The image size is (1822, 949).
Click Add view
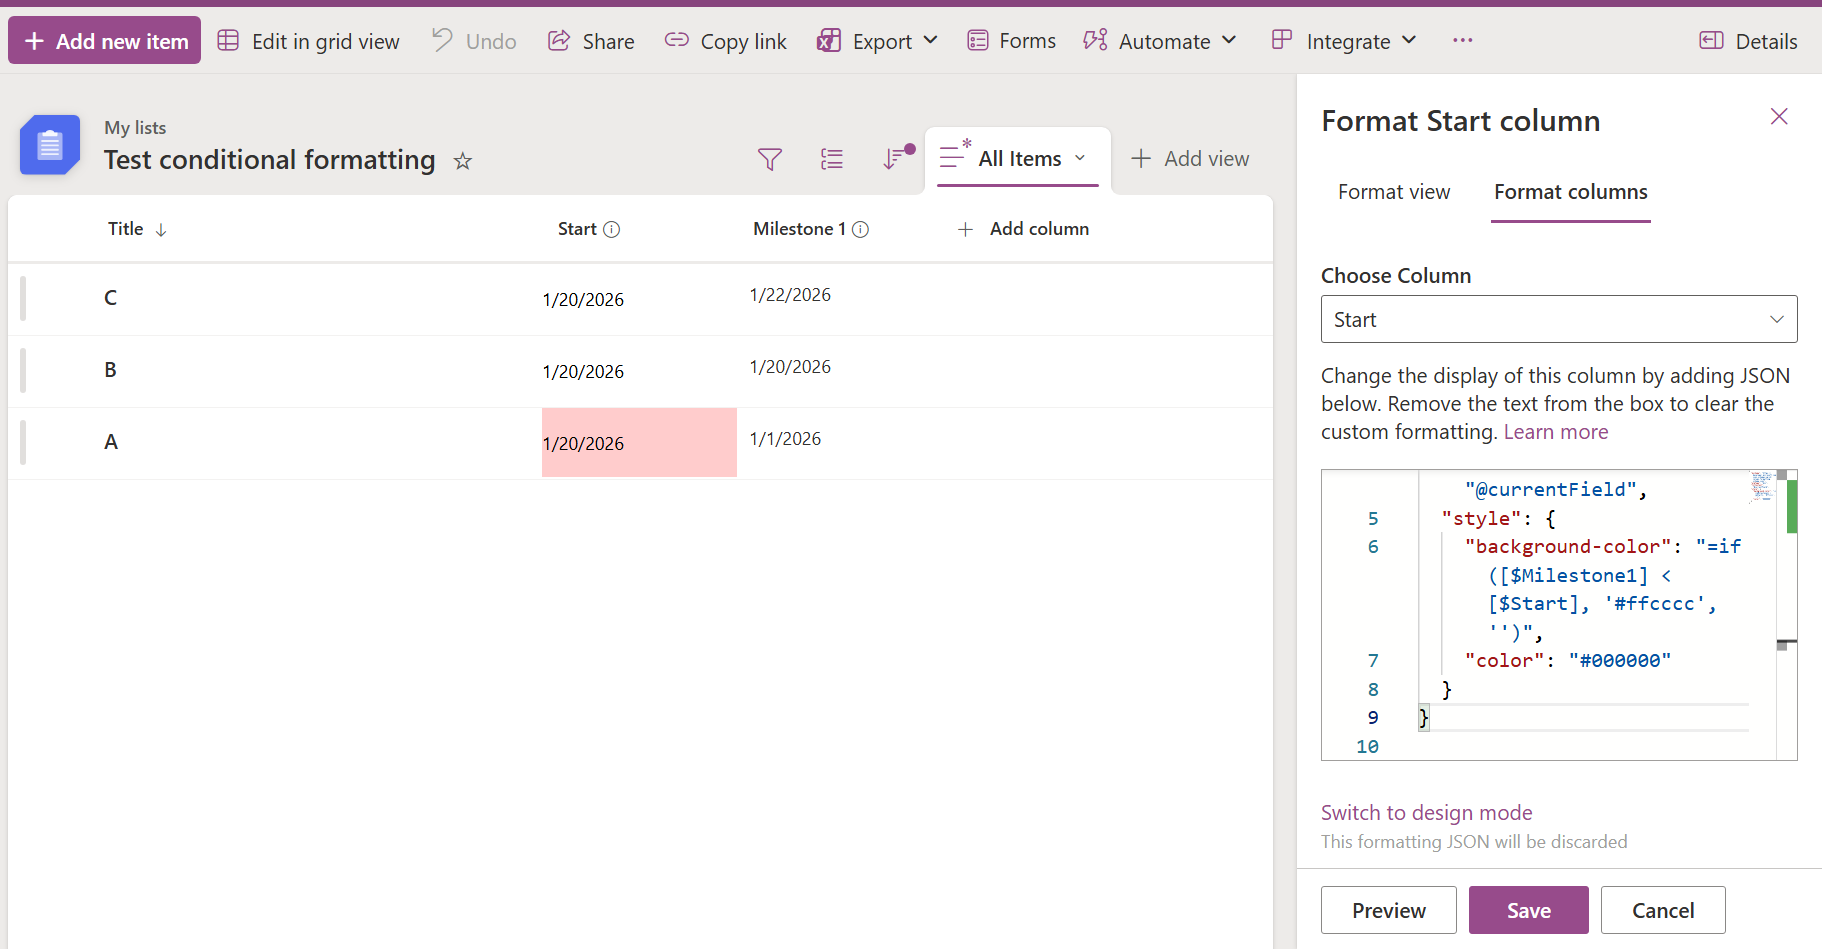(1190, 158)
